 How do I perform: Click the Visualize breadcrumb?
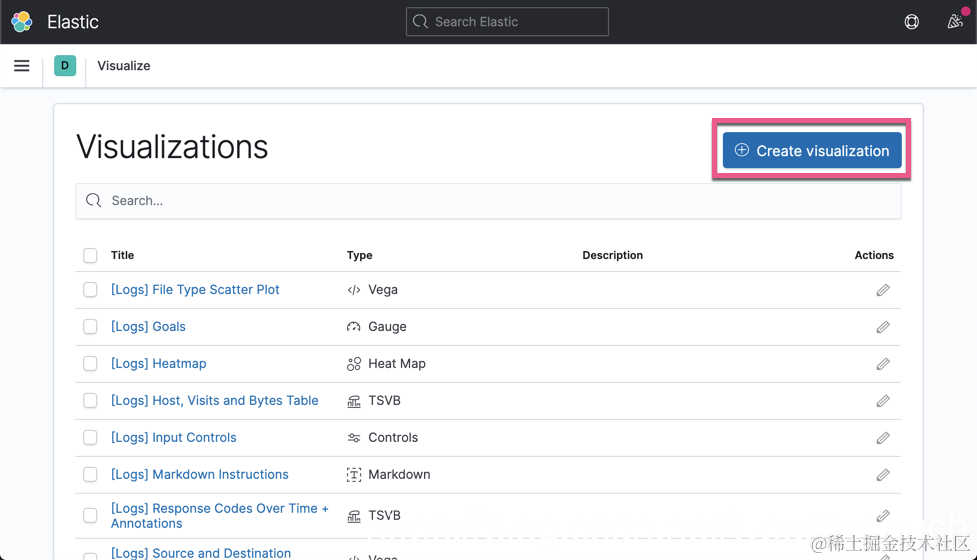123,65
